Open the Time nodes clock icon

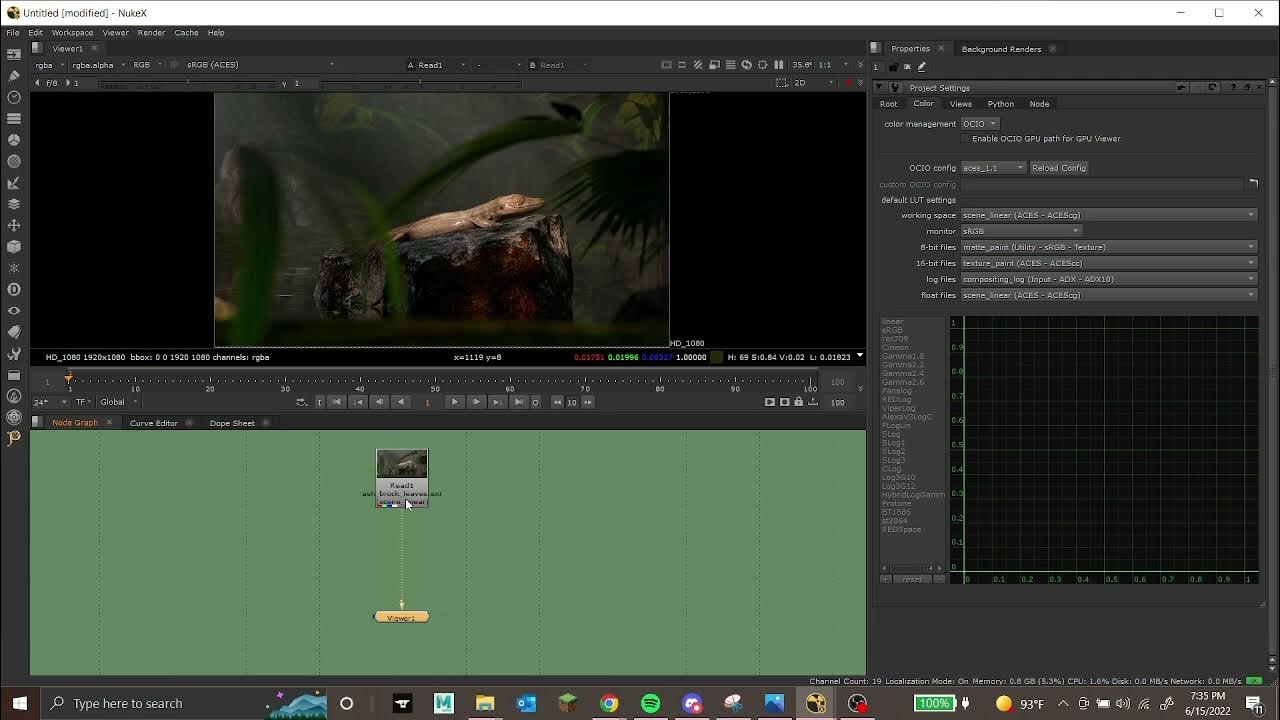(x=14, y=97)
